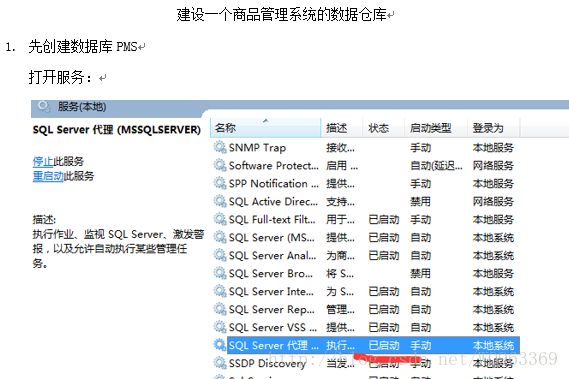Screen dimensions: 569x379
Task: Select the SSDP Discovery service row
Action: pyautogui.click(x=366, y=363)
